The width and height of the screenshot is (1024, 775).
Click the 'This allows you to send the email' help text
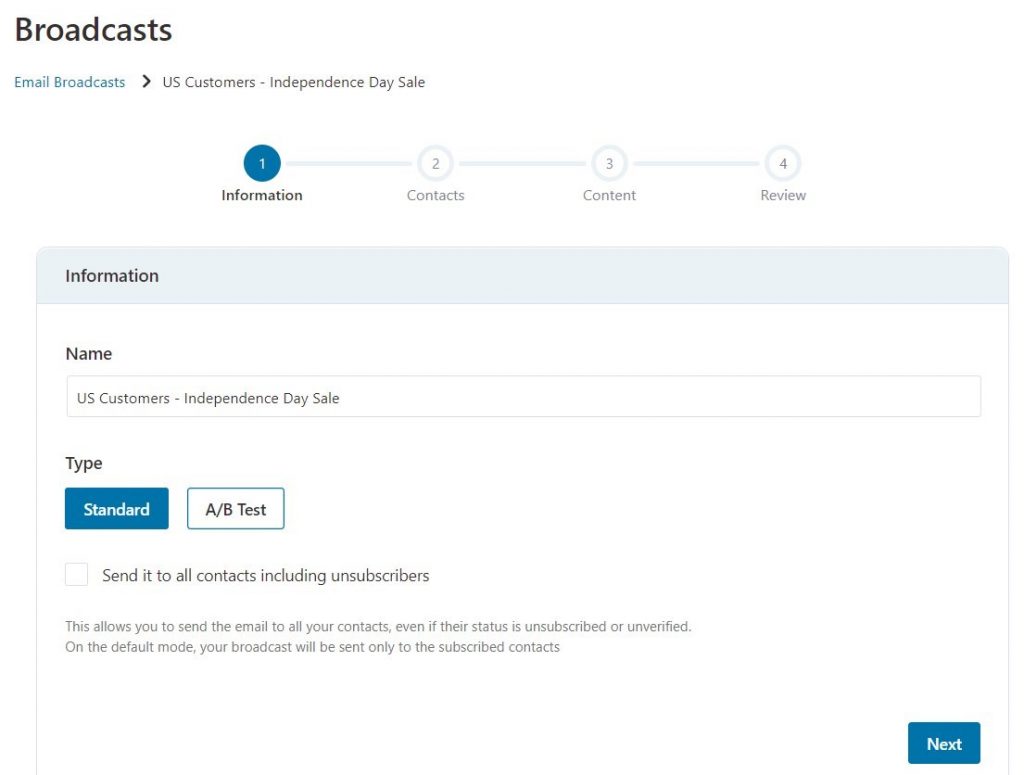(x=378, y=627)
